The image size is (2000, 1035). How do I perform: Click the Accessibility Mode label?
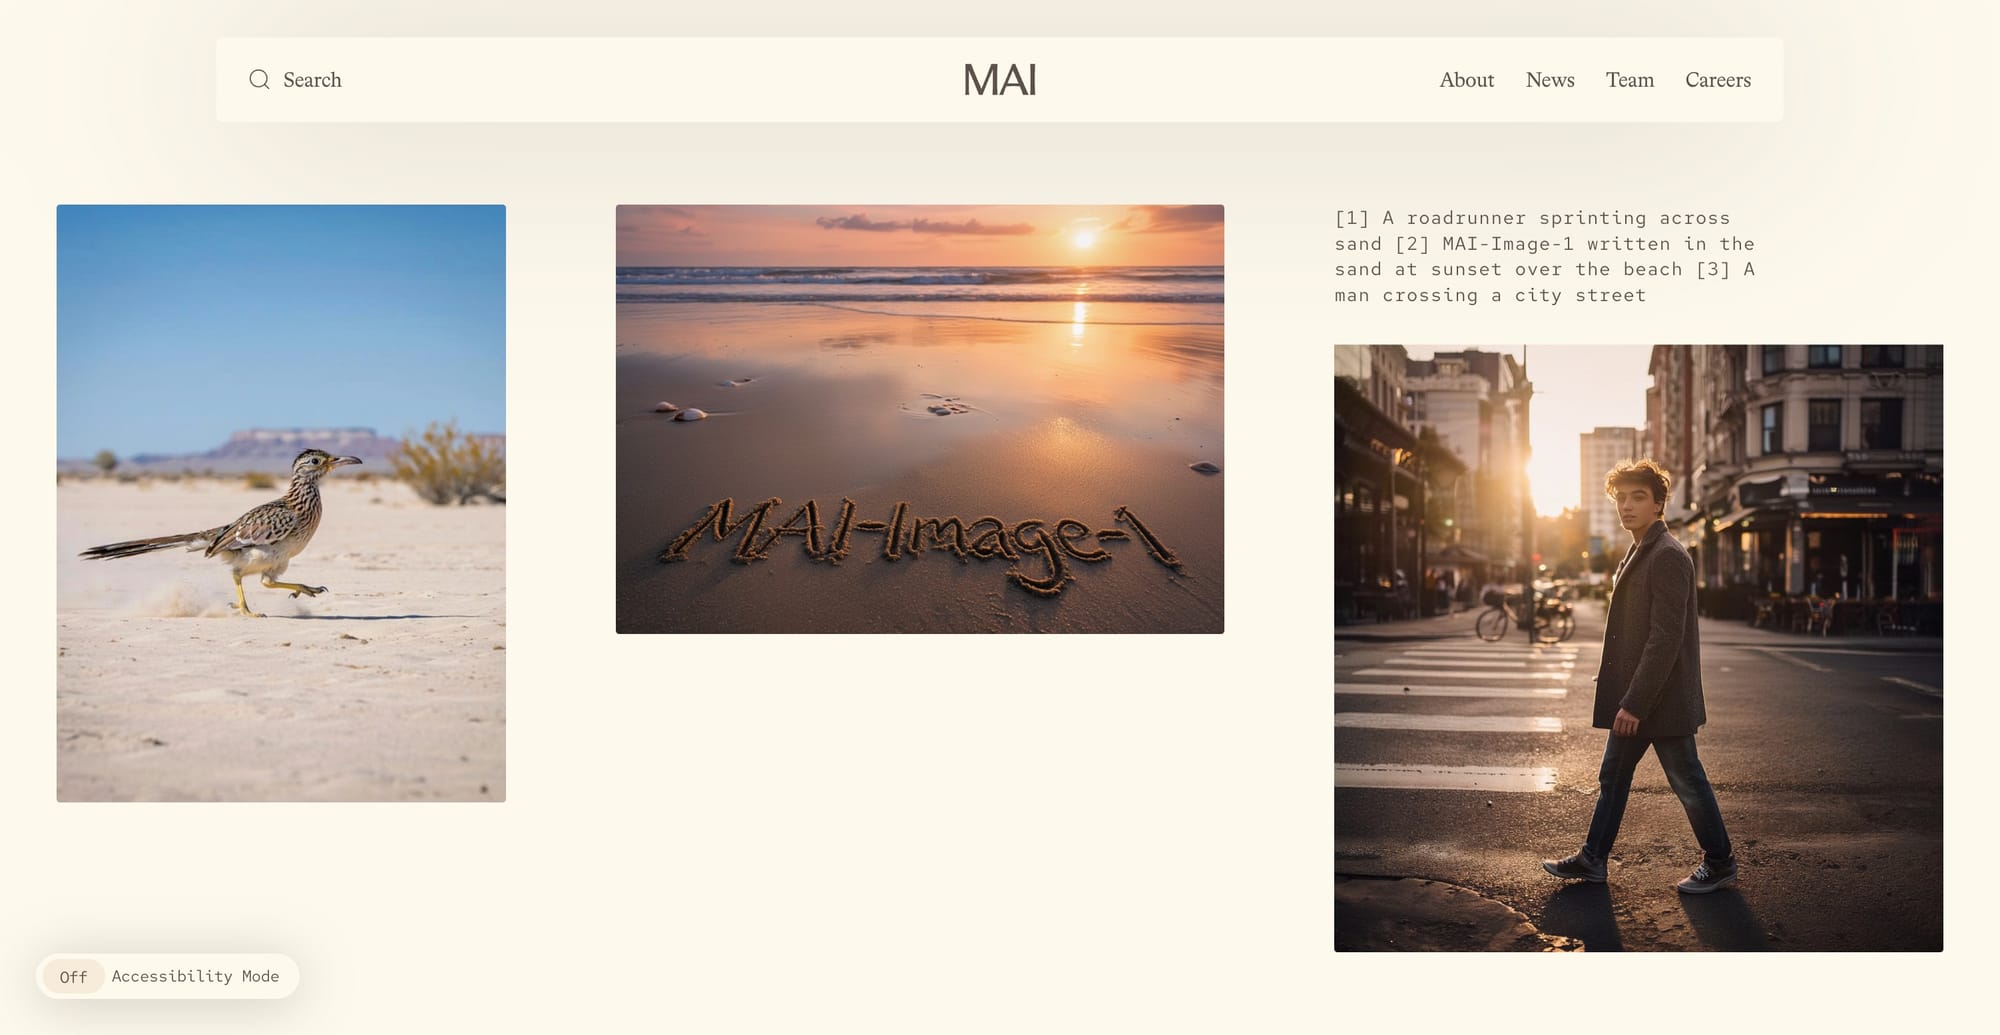(195, 976)
